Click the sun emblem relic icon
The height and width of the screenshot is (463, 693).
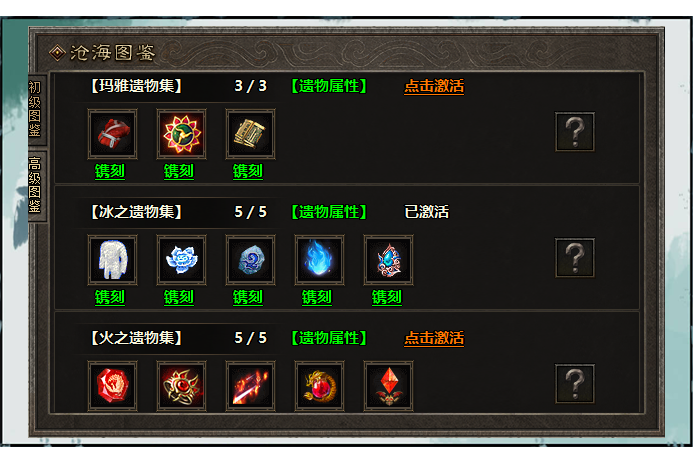(181, 134)
